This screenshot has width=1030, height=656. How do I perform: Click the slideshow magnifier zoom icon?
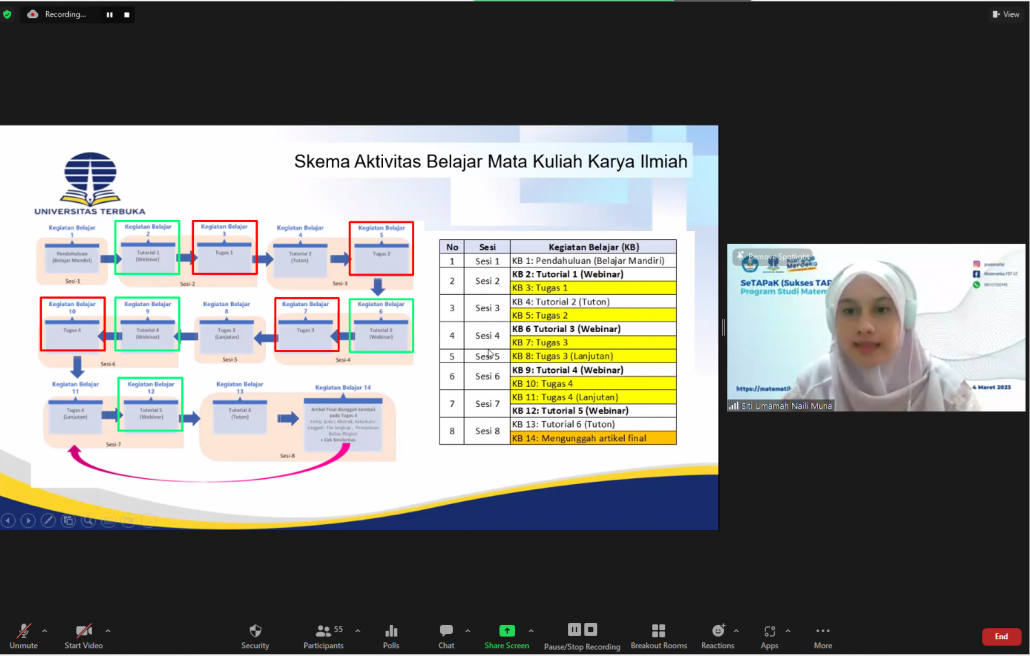point(88,521)
